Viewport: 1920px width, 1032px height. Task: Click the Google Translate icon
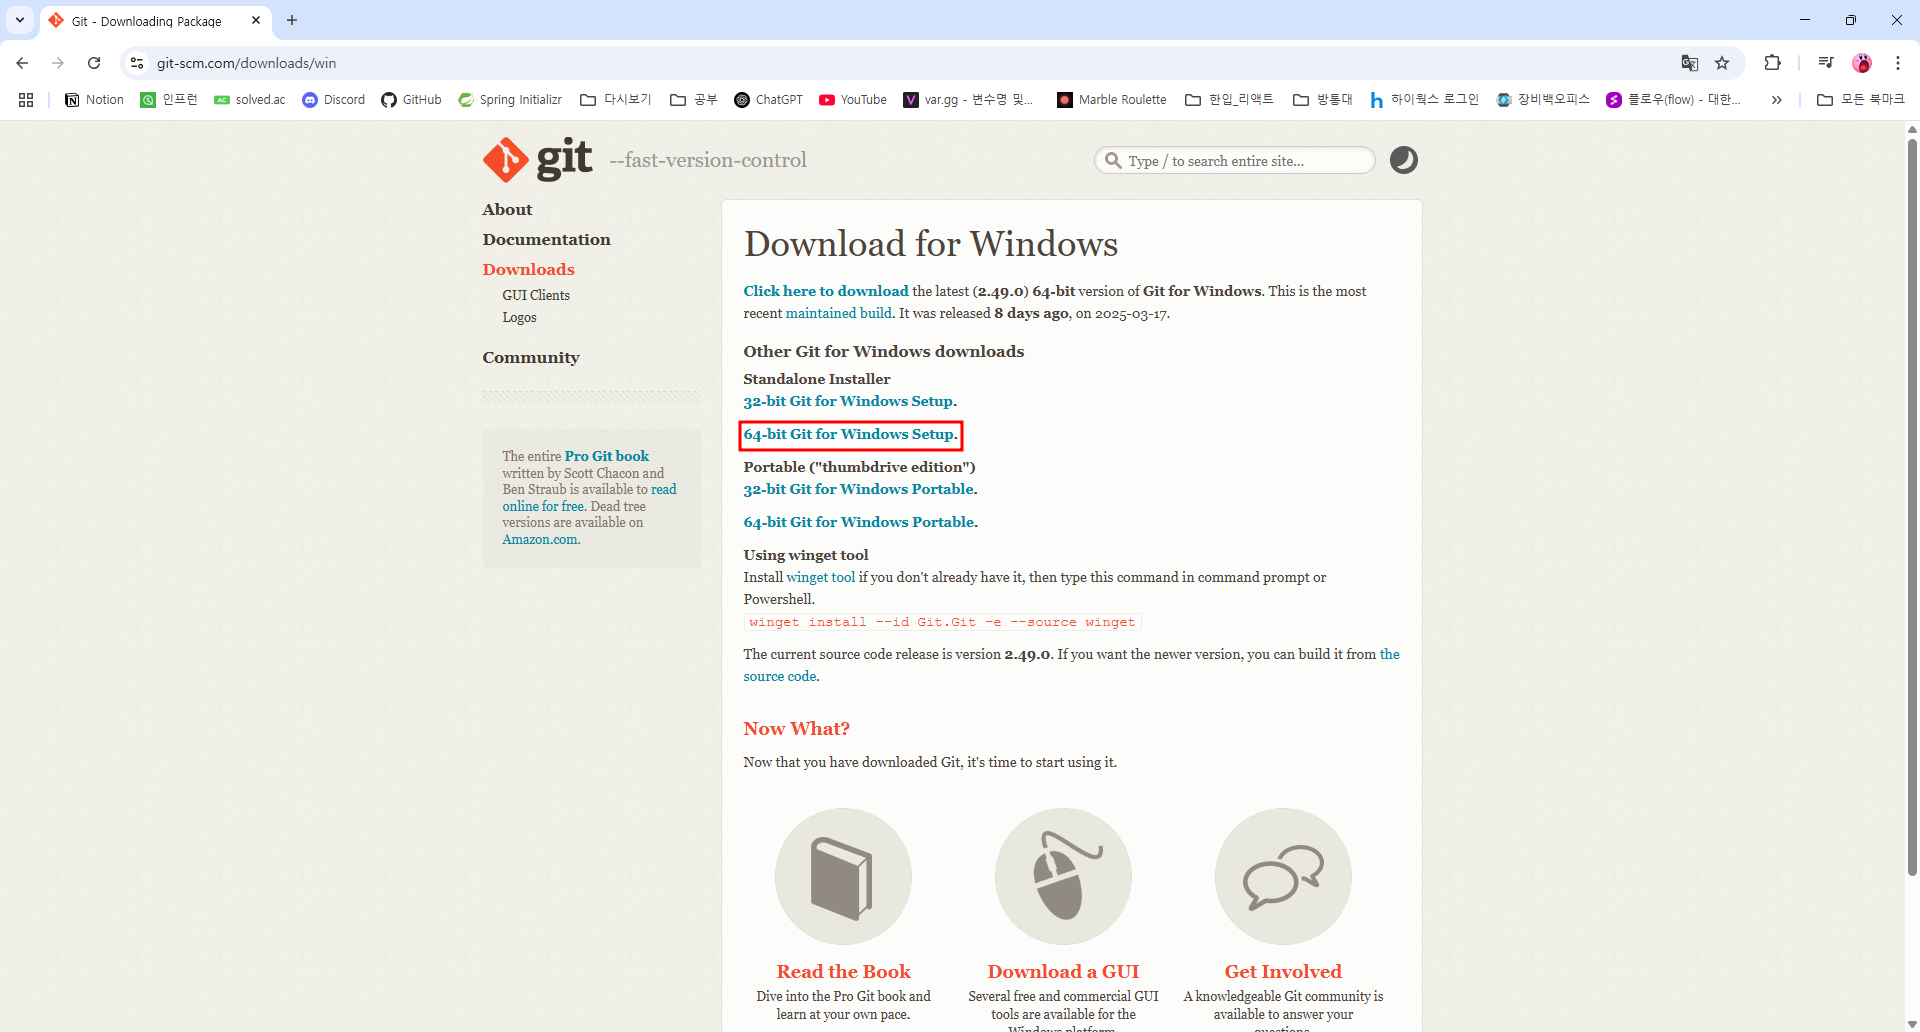click(1690, 63)
